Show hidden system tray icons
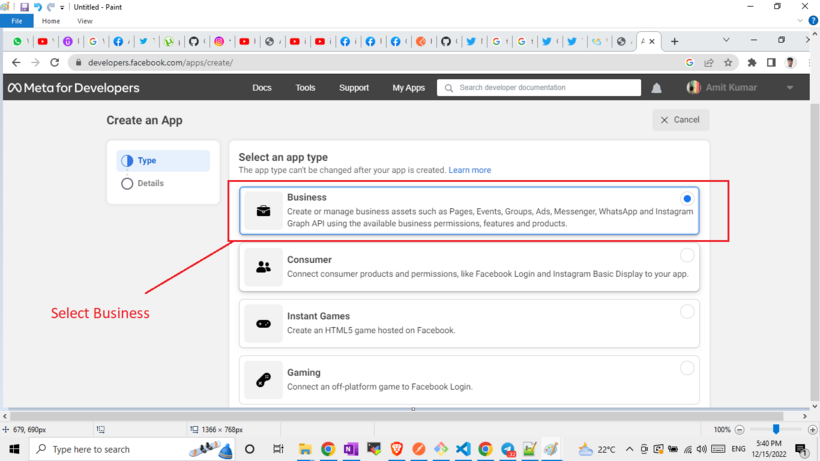The width and height of the screenshot is (820, 461). point(630,450)
